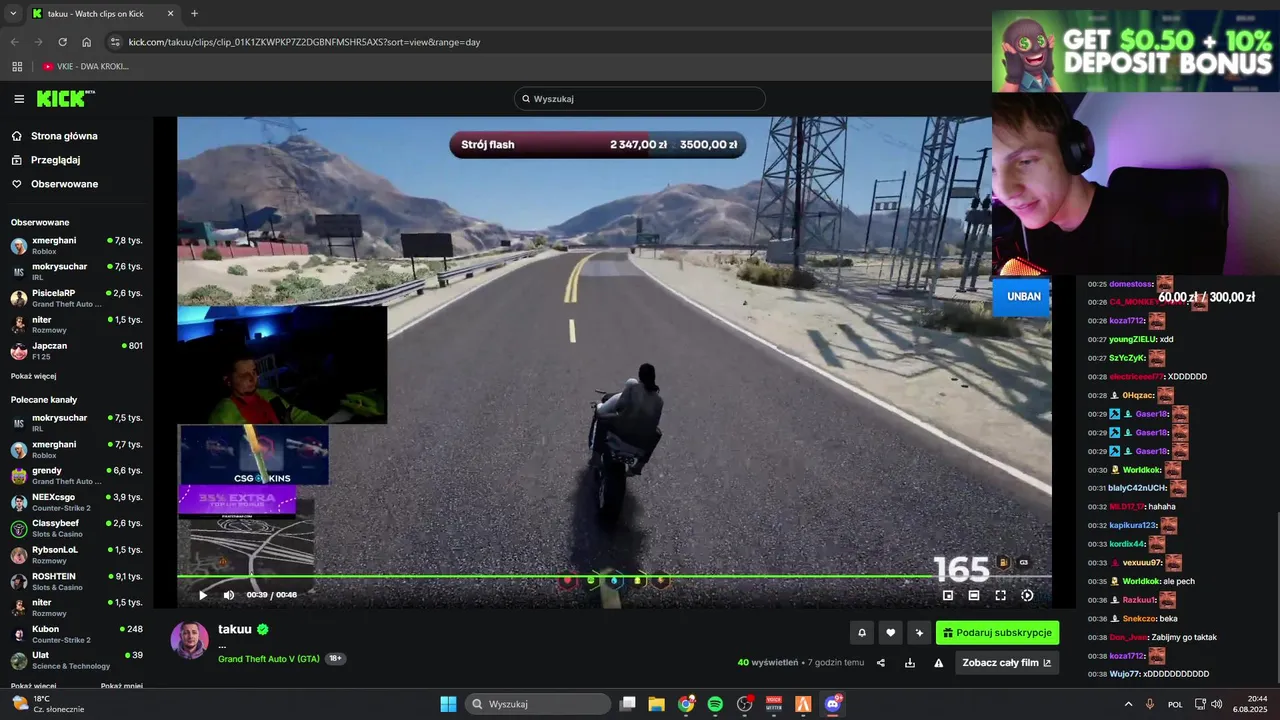Viewport: 1280px width, 720px height.
Task: Expand followed list with first Pokaż więcej
Action: (x=33, y=376)
